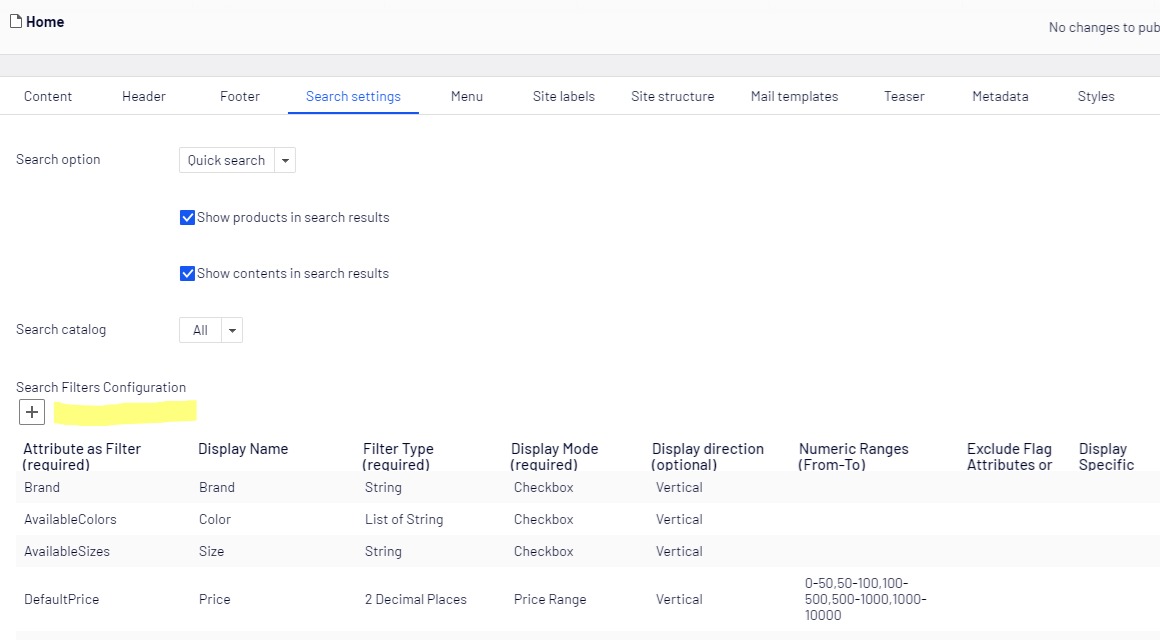Image resolution: width=1160 pixels, height=640 pixels.
Task: Click the AvailableColors attribute cell
Action: pyautogui.click(x=70, y=519)
